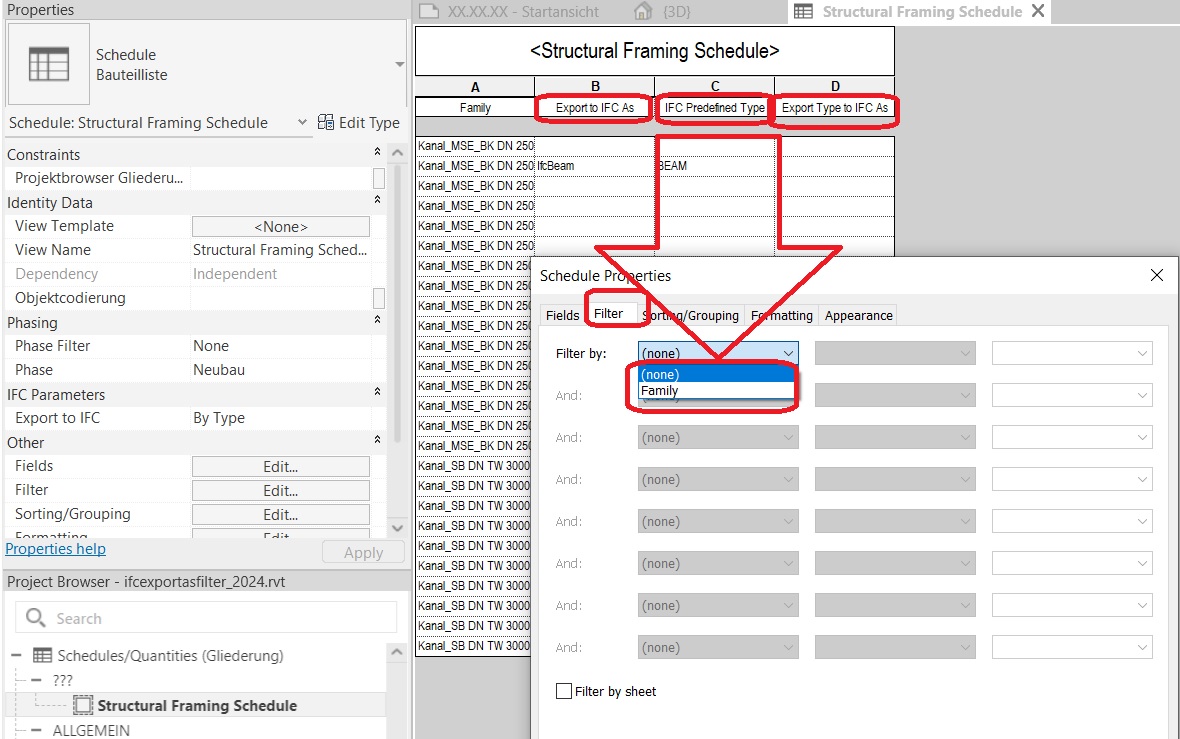The image size is (1180, 739).
Task: Click the sheet icon on XX.XX.XX Startansicht tab
Action: [430, 12]
